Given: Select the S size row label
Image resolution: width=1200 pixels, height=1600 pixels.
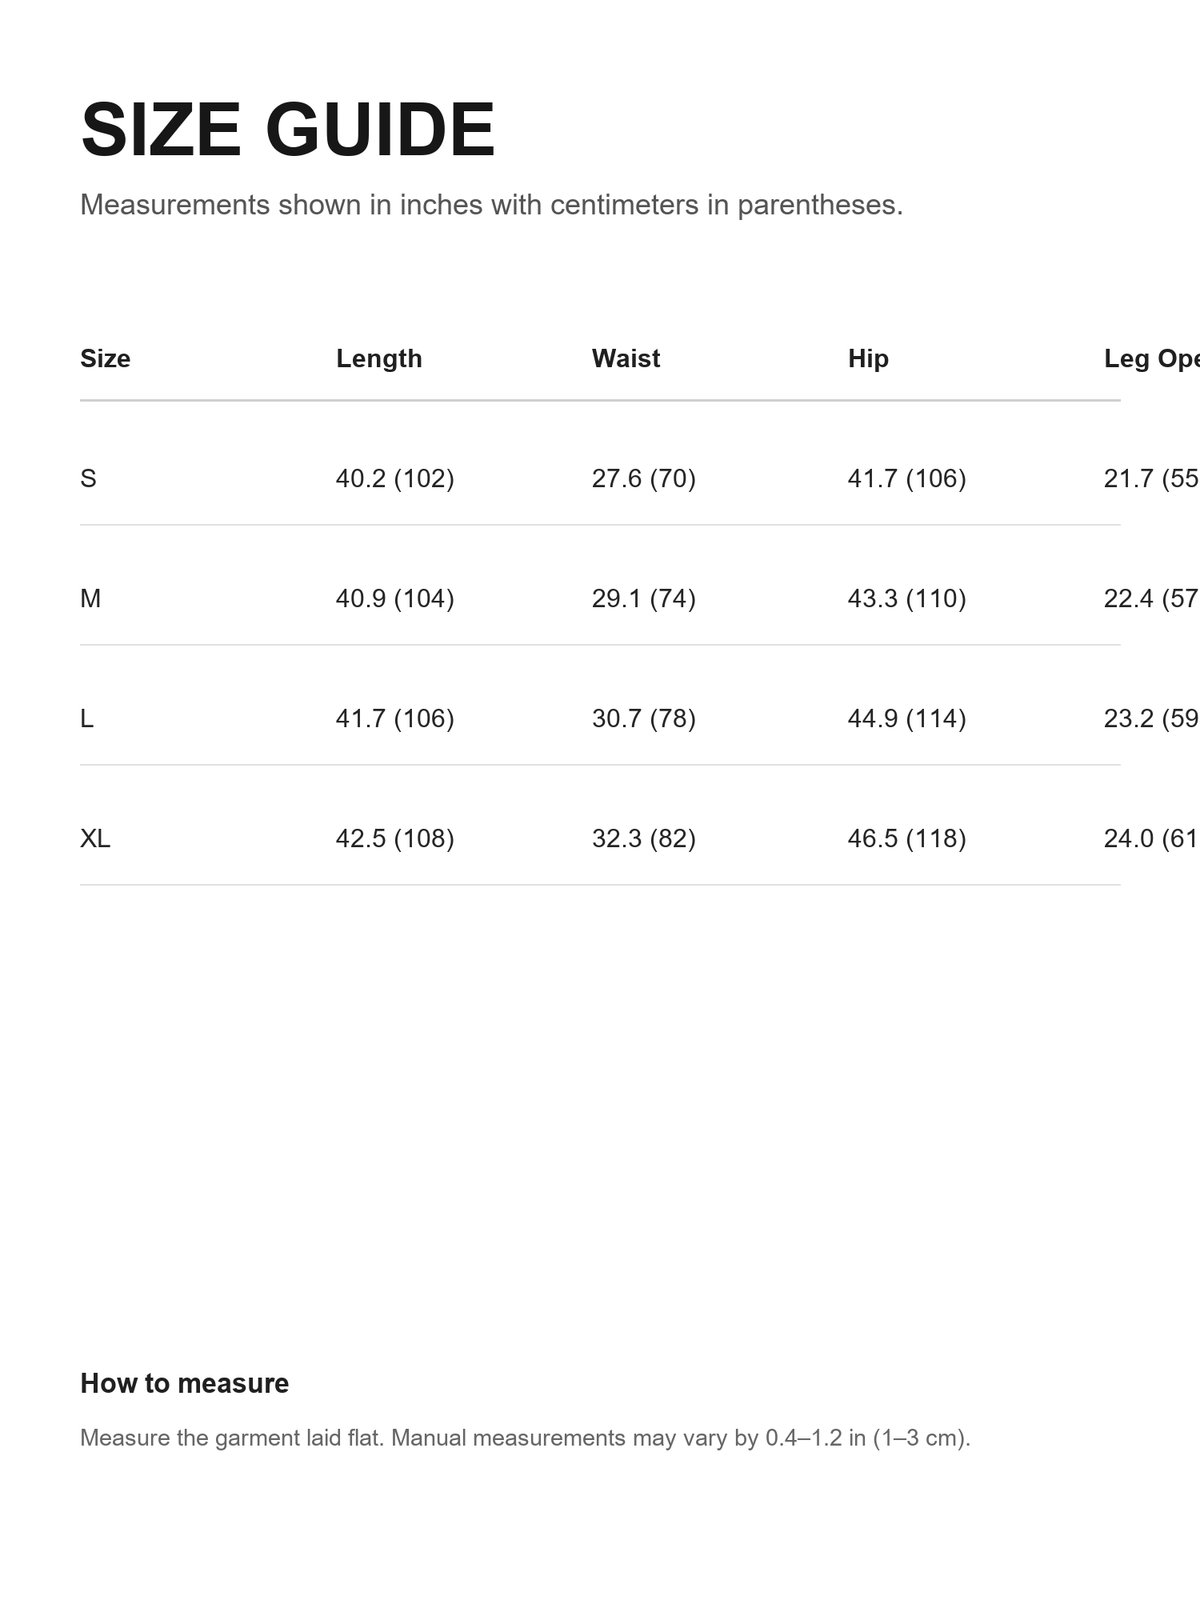Looking at the screenshot, I should point(88,478).
